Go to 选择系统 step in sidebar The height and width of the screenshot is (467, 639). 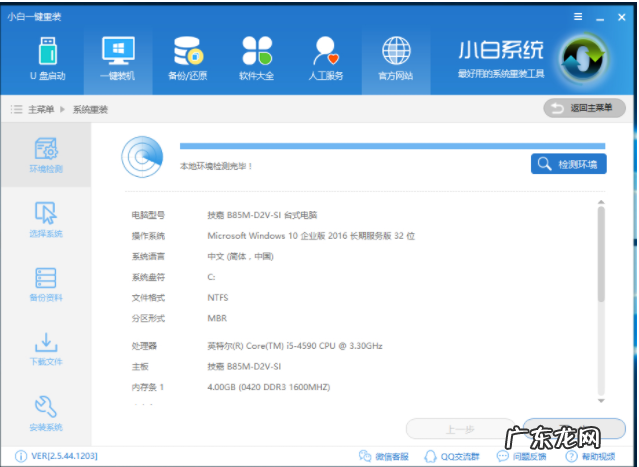click(46, 220)
